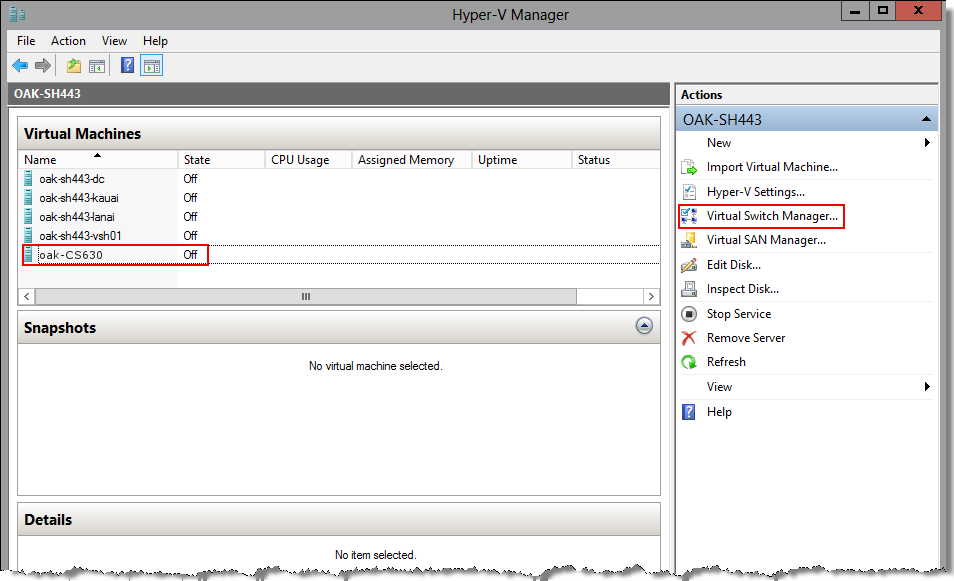Viewport: 954px width, 581px height.
Task: Choose Inspect Disk action
Action: point(743,289)
